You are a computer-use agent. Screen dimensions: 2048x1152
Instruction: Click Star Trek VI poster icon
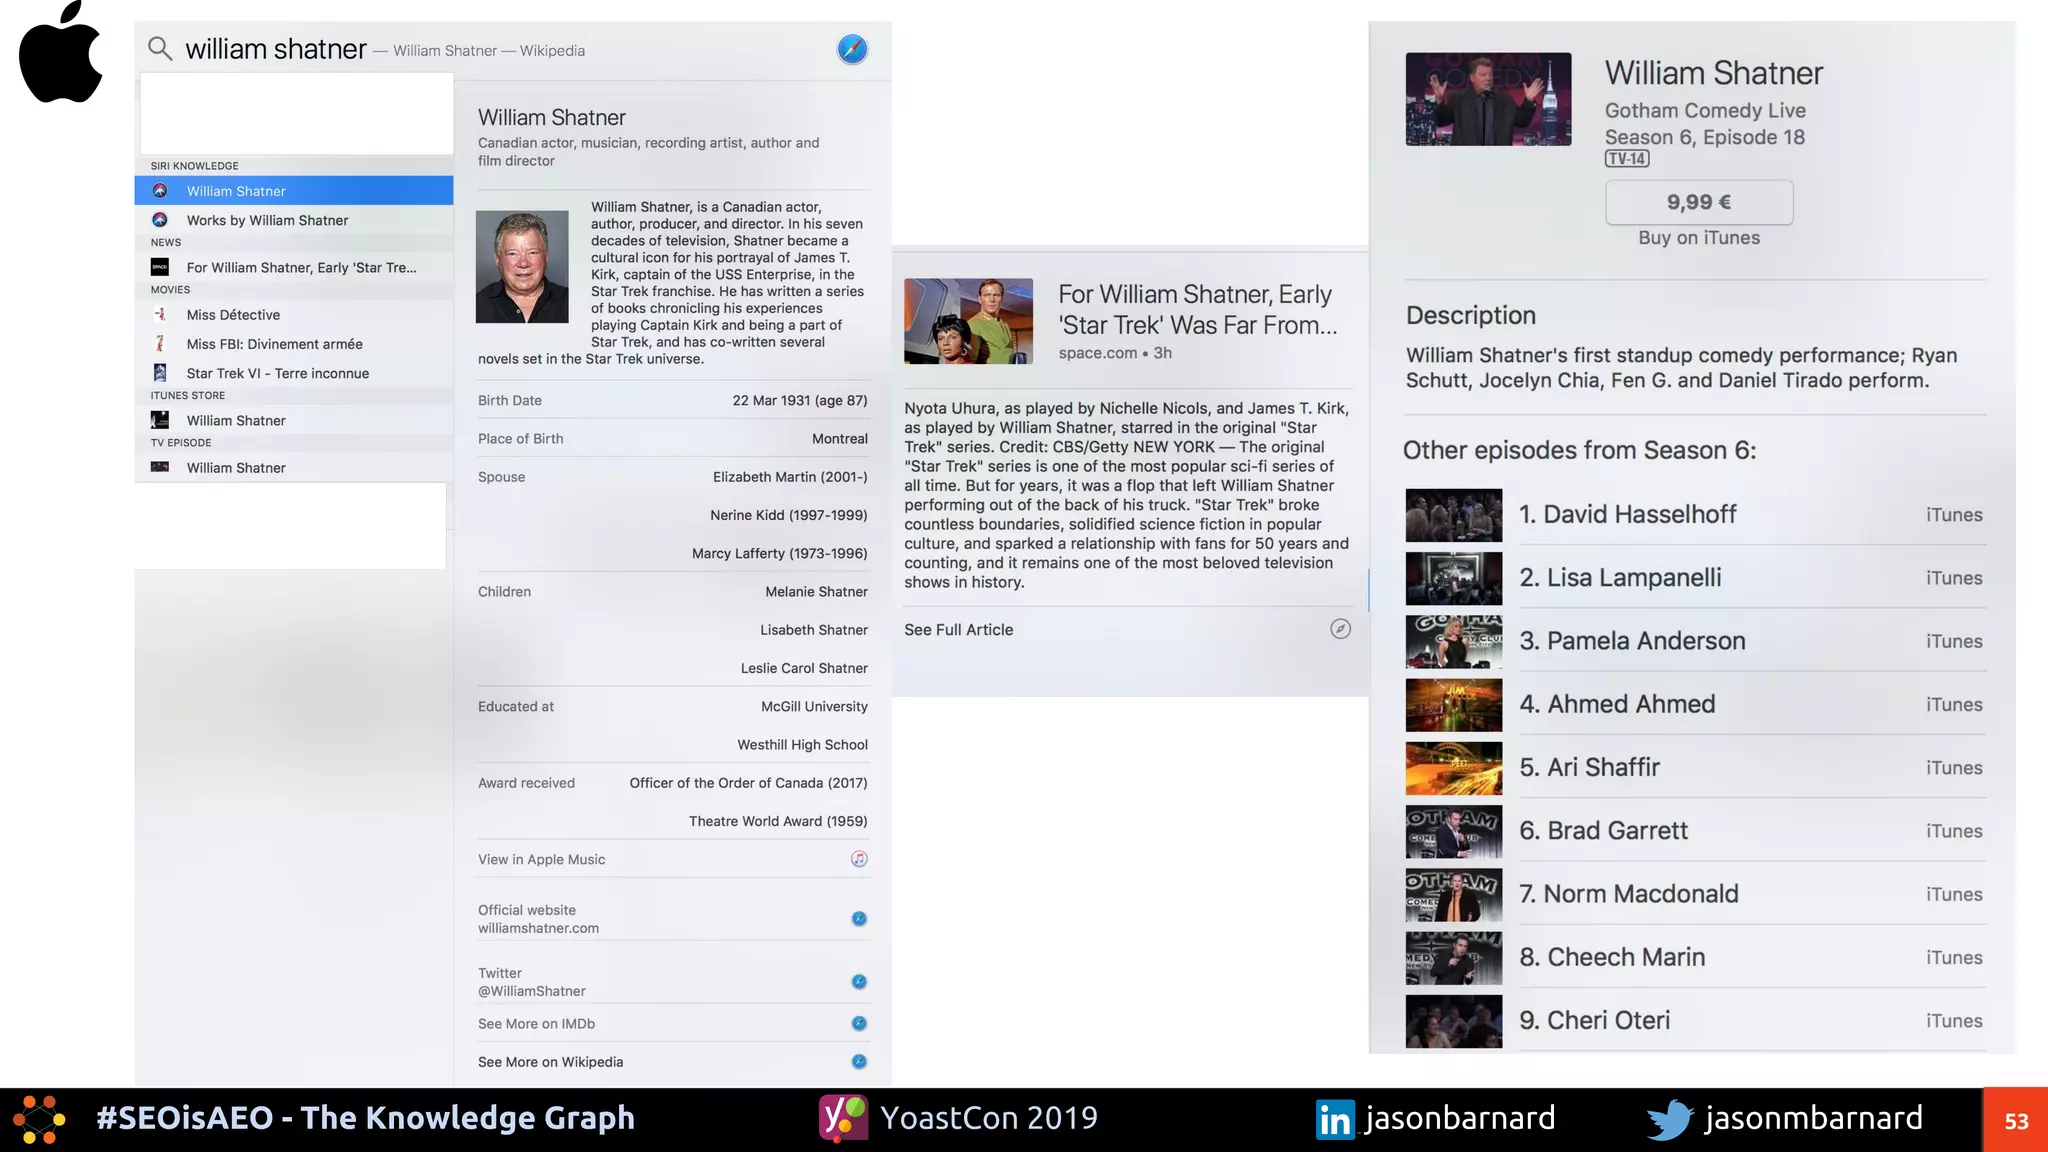[160, 373]
